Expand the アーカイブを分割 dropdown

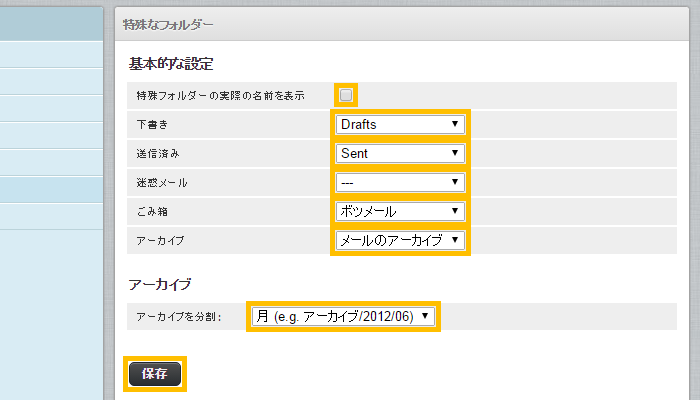[342, 316]
